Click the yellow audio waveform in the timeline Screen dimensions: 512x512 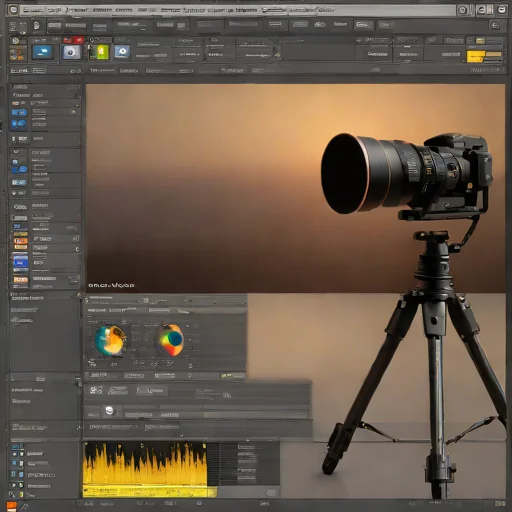click(x=145, y=464)
